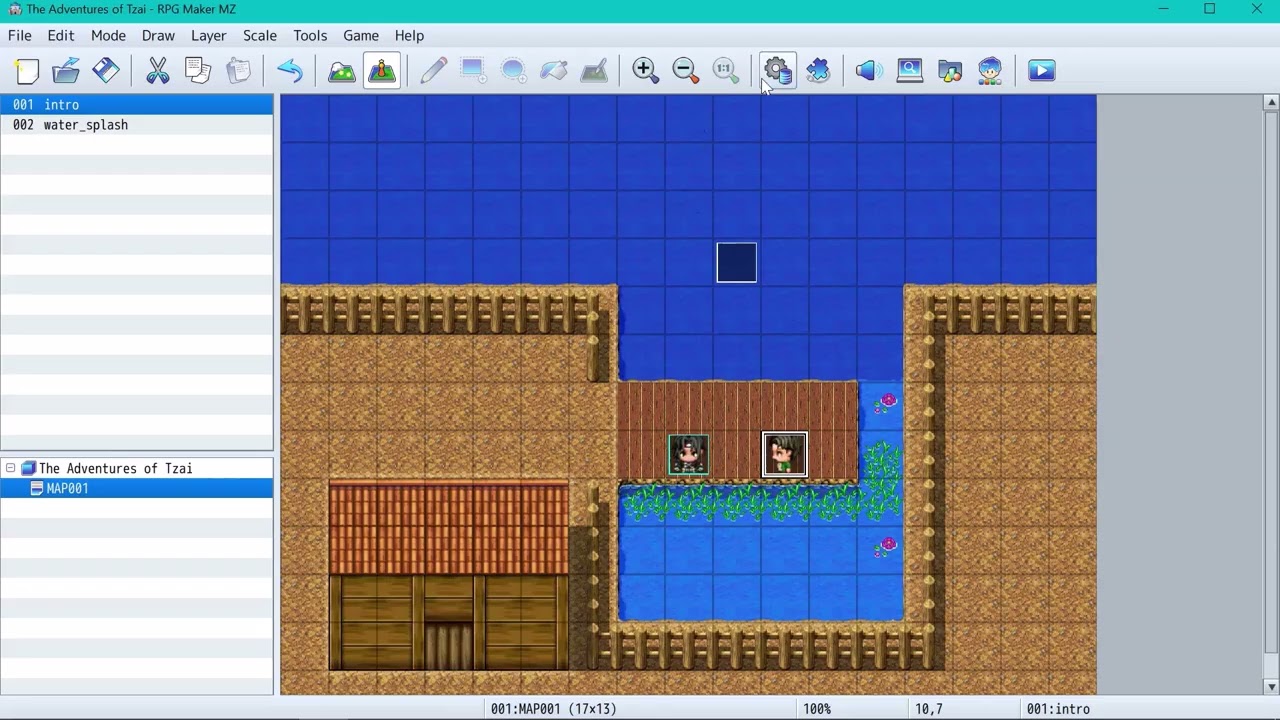Click the map scrollbar down arrow

tap(1271, 687)
